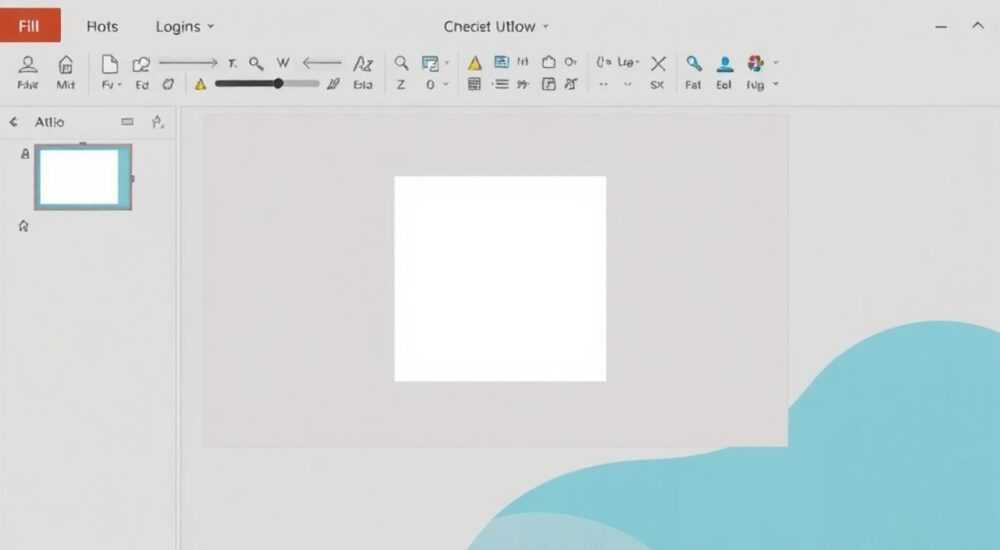Screen dimensions: 1000x550
Task: Click the colorful pinwheel icon
Action: (x=756, y=63)
